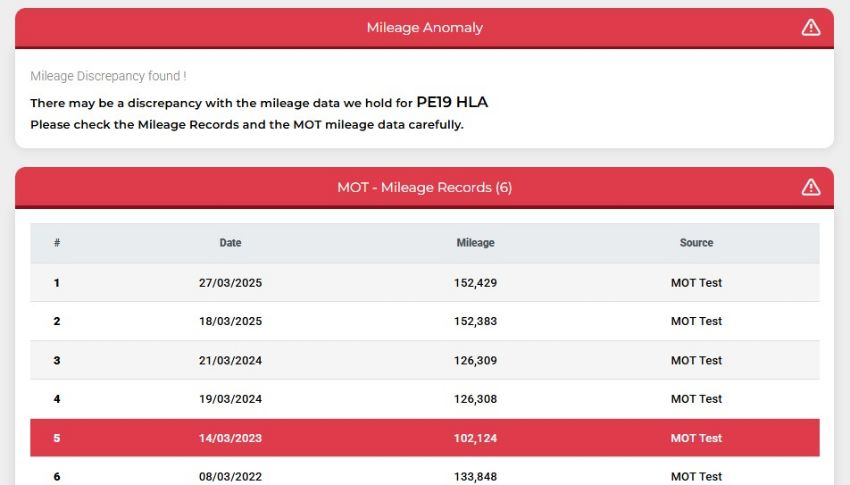Image resolution: width=850 pixels, height=485 pixels.
Task: Click the Mileage Discrepancy found text
Action: click(108, 76)
